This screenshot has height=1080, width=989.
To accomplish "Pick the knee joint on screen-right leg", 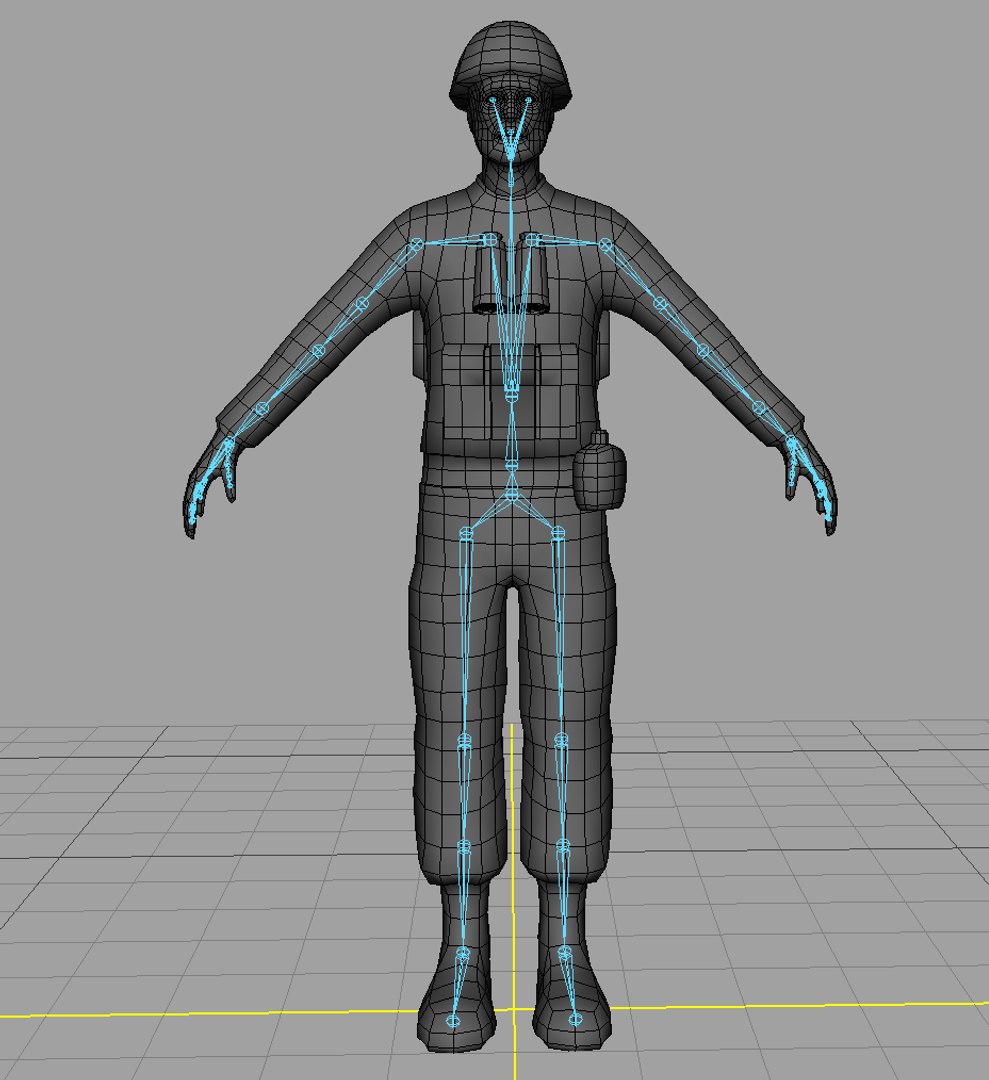I will point(561,740).
